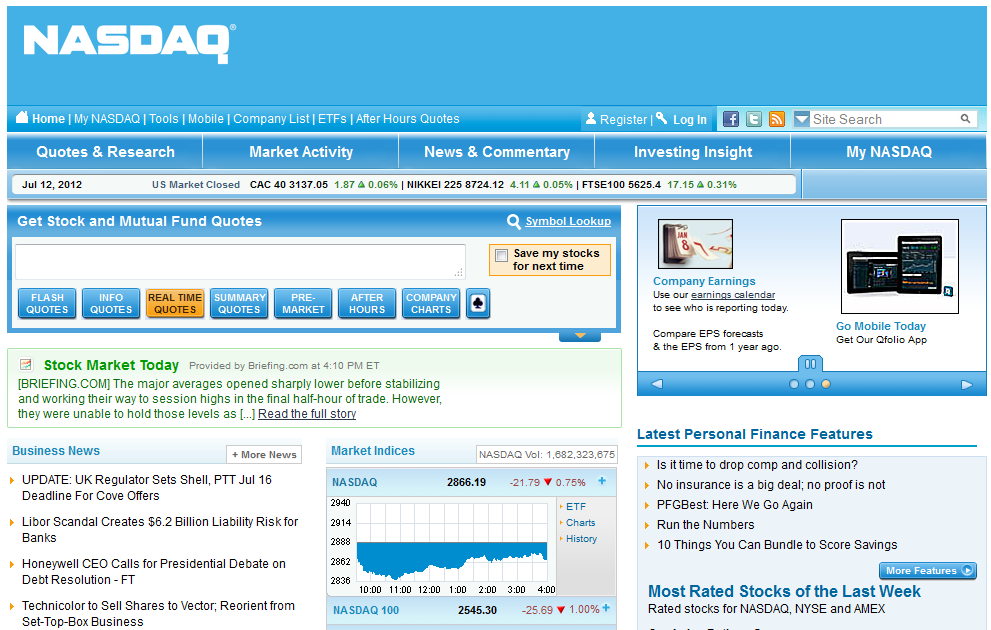Screen dimensions: 991x630
Task: Click the Stock Market Today article icon
Action: [x=26, y=365]
